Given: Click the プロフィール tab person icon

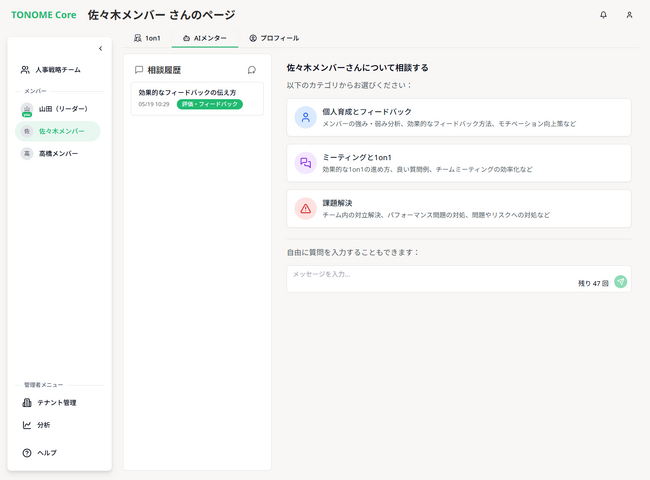Looking at the screenshot, I should [x=253, y=38].
